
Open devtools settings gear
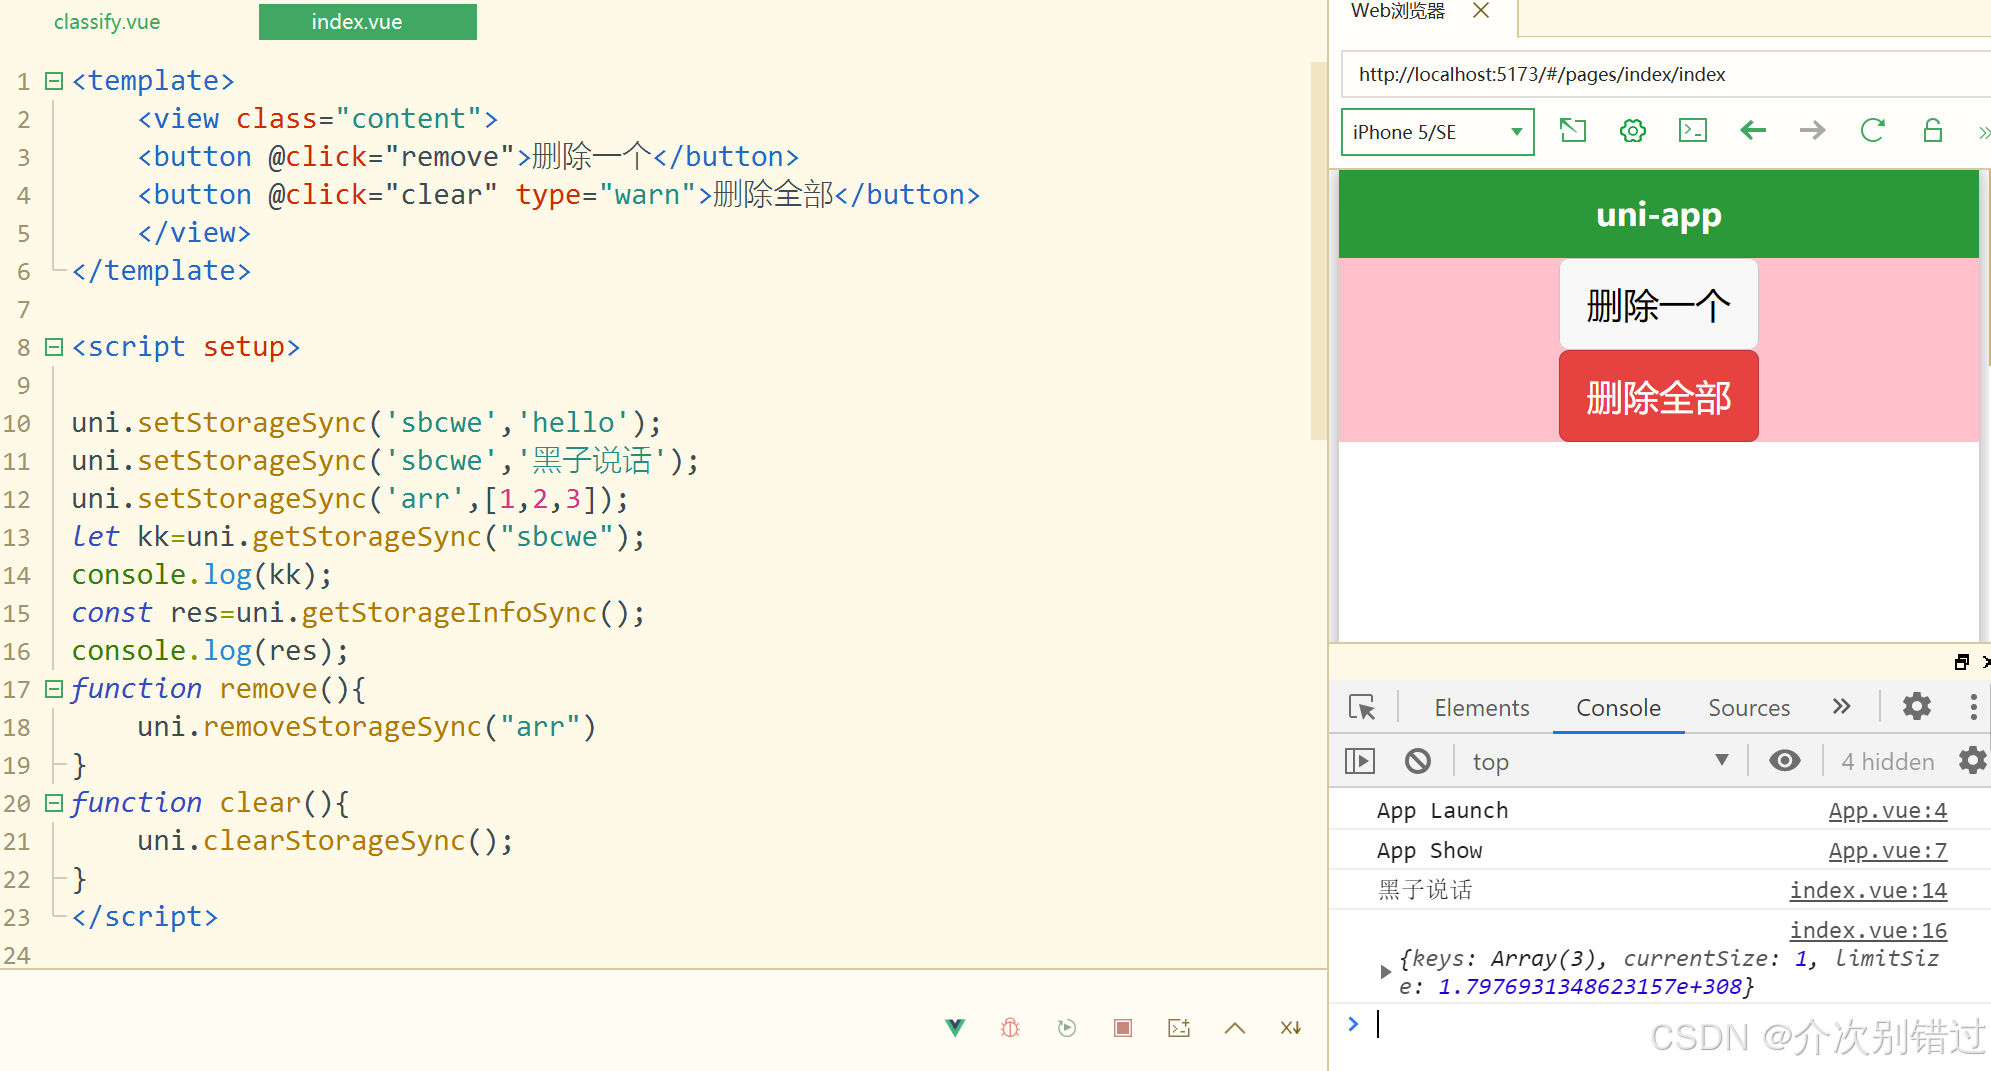(x=1916, y=707)
